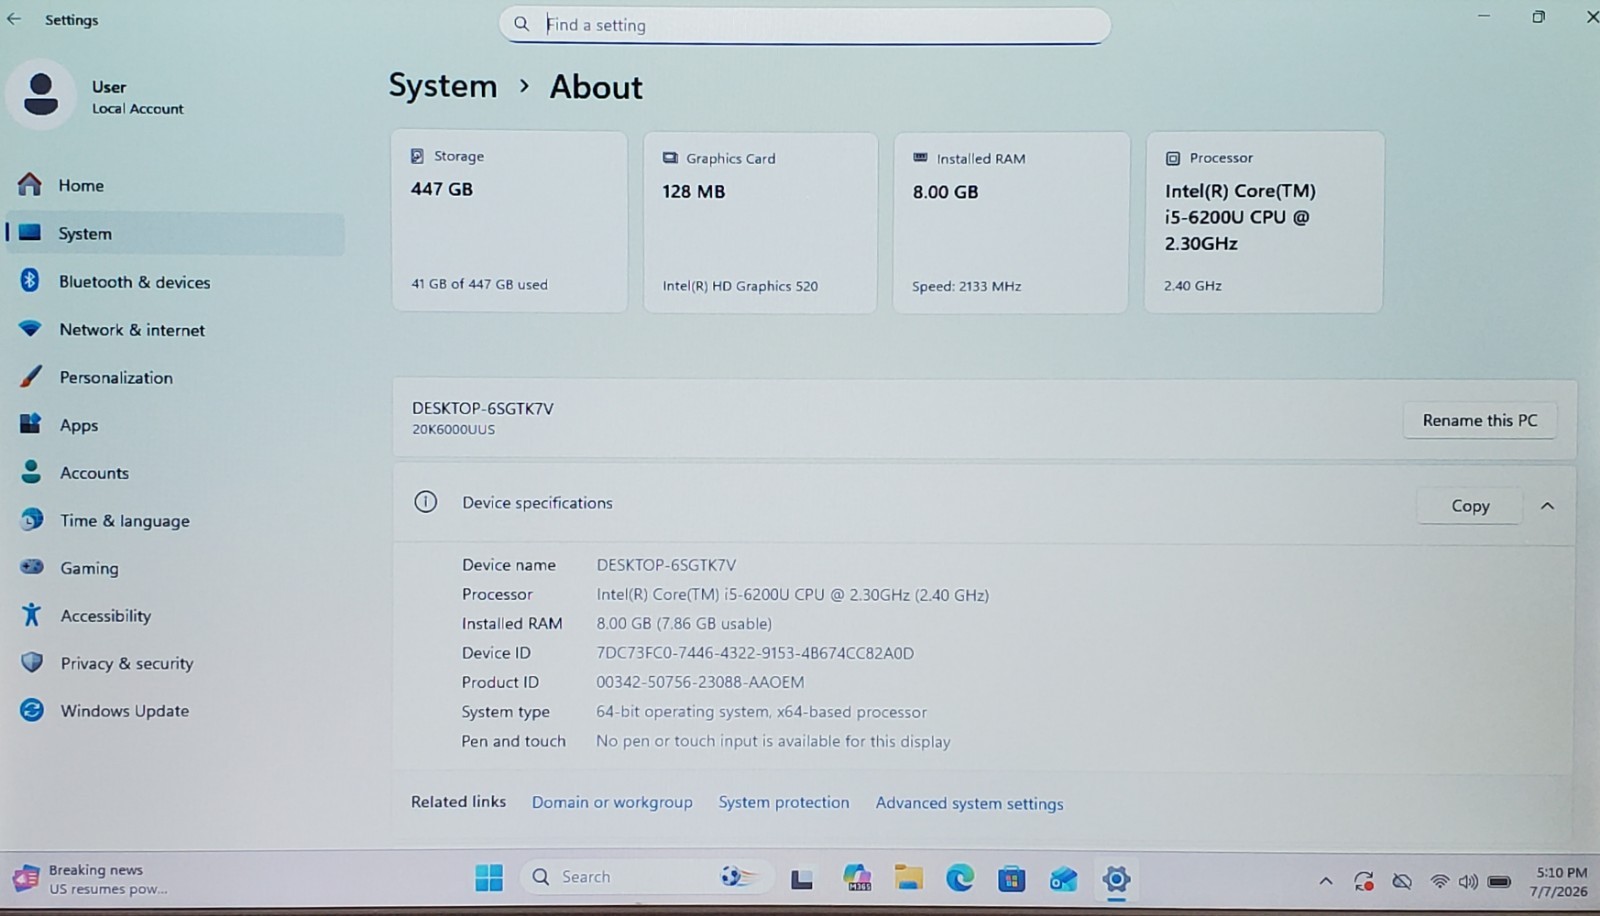Open the User account profile picture
This screenshot has width=1600, height=916.
tap(41, 95)
